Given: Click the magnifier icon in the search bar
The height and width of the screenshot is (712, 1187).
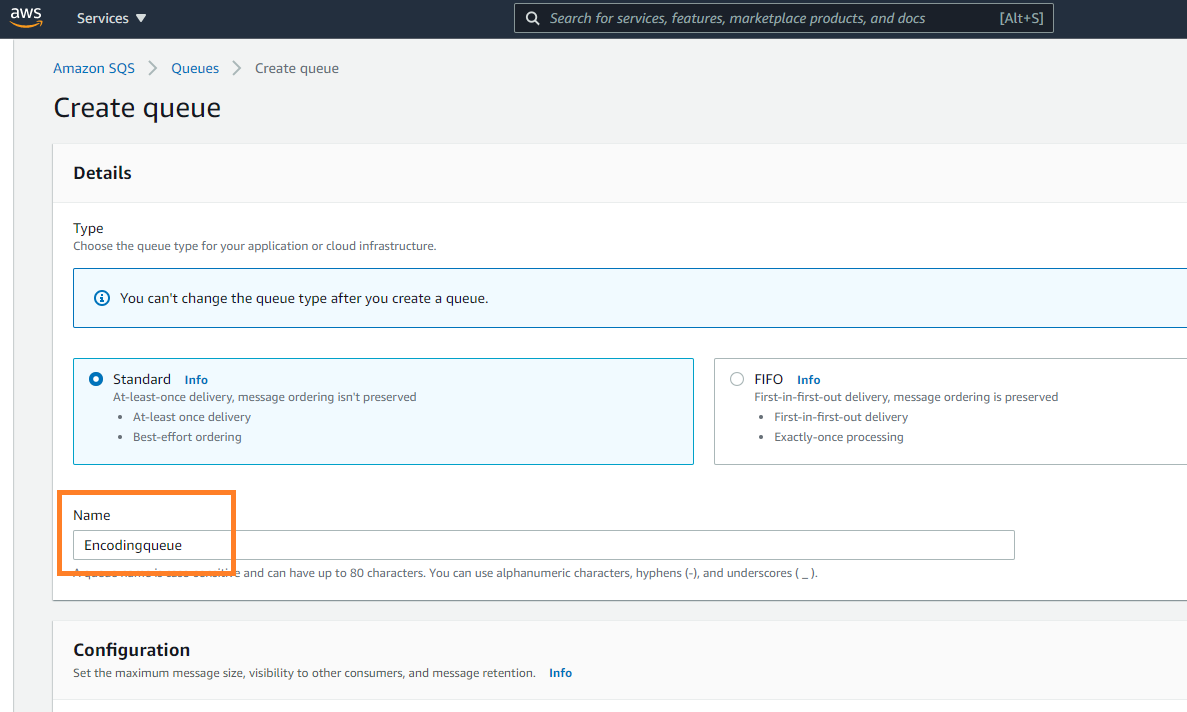Looking at the screenshot, I should point(532,18).
